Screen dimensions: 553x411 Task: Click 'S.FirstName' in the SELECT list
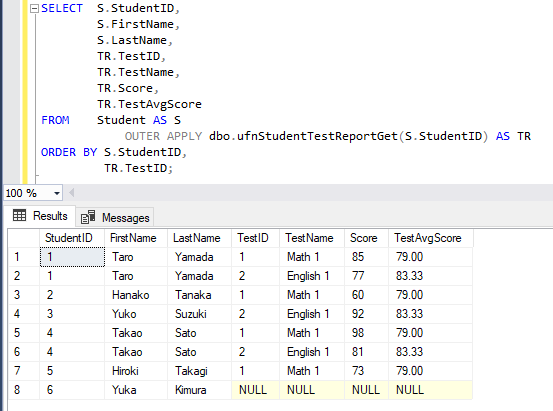click(x=135, y=24)
